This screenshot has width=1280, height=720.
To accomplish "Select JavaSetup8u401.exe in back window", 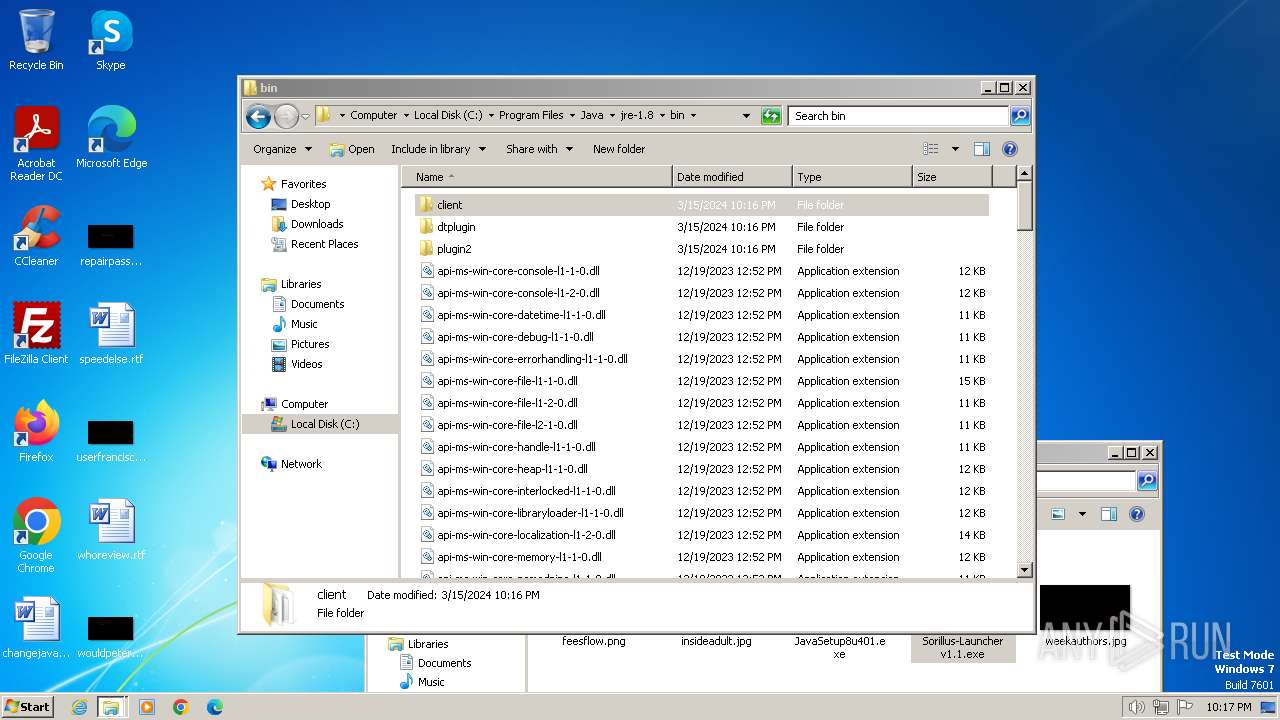I will coord(839,647).
